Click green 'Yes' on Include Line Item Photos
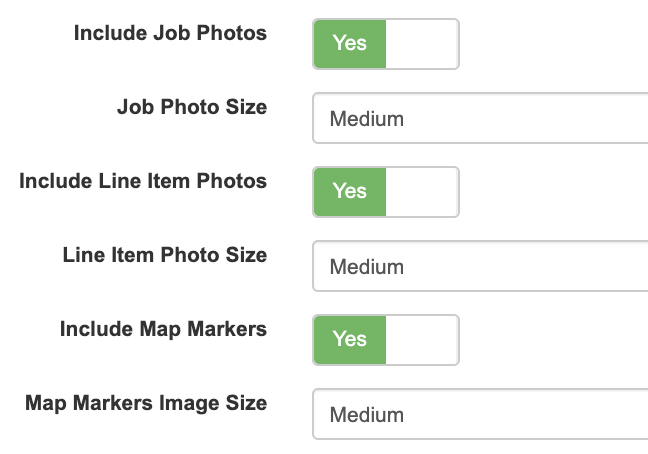Viewport: 648px width, 454px height. (350, 192)
